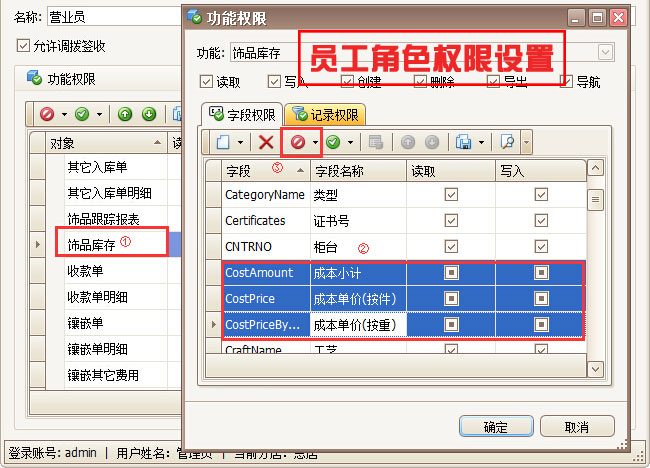
Task: Click the green allow-permission icon in field toolbar
Action: point(331,143)
